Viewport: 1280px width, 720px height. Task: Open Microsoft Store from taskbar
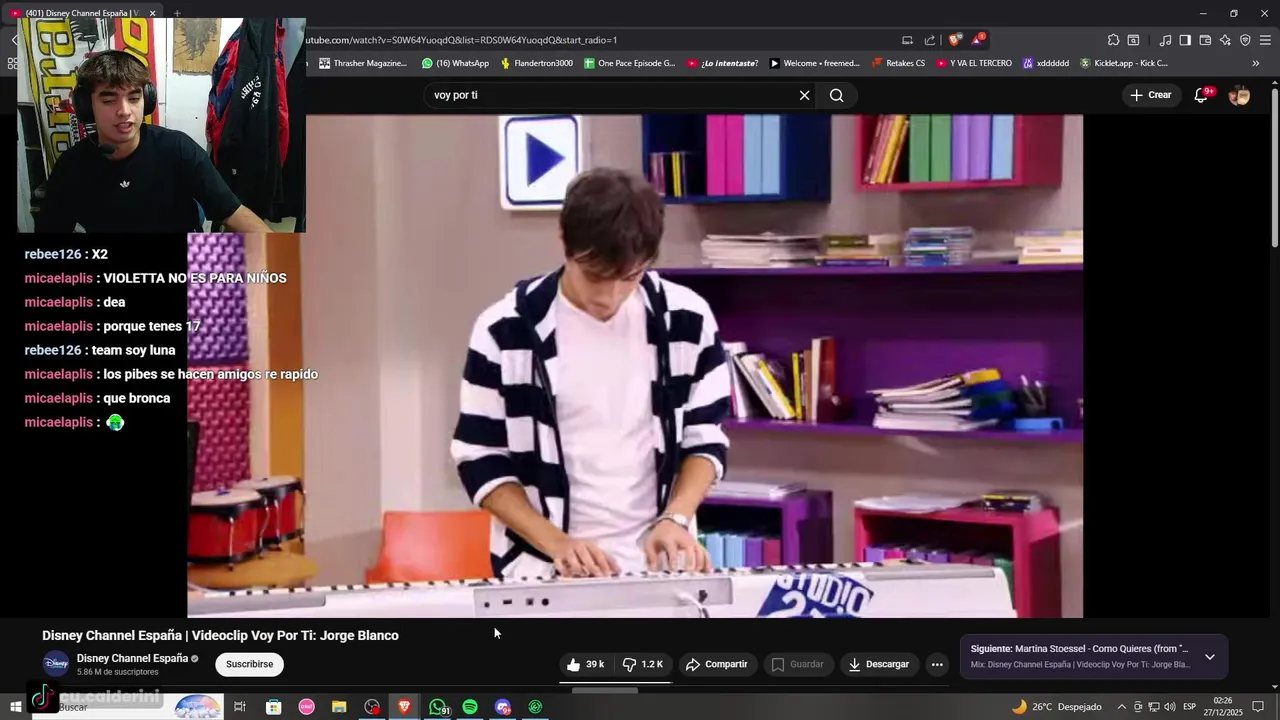click(x=273, y=707)
